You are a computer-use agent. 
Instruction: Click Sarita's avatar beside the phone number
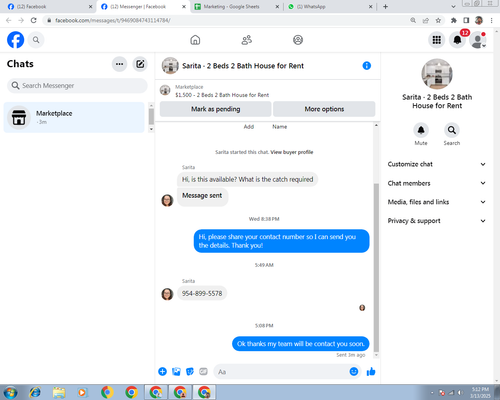coord(167,294)
